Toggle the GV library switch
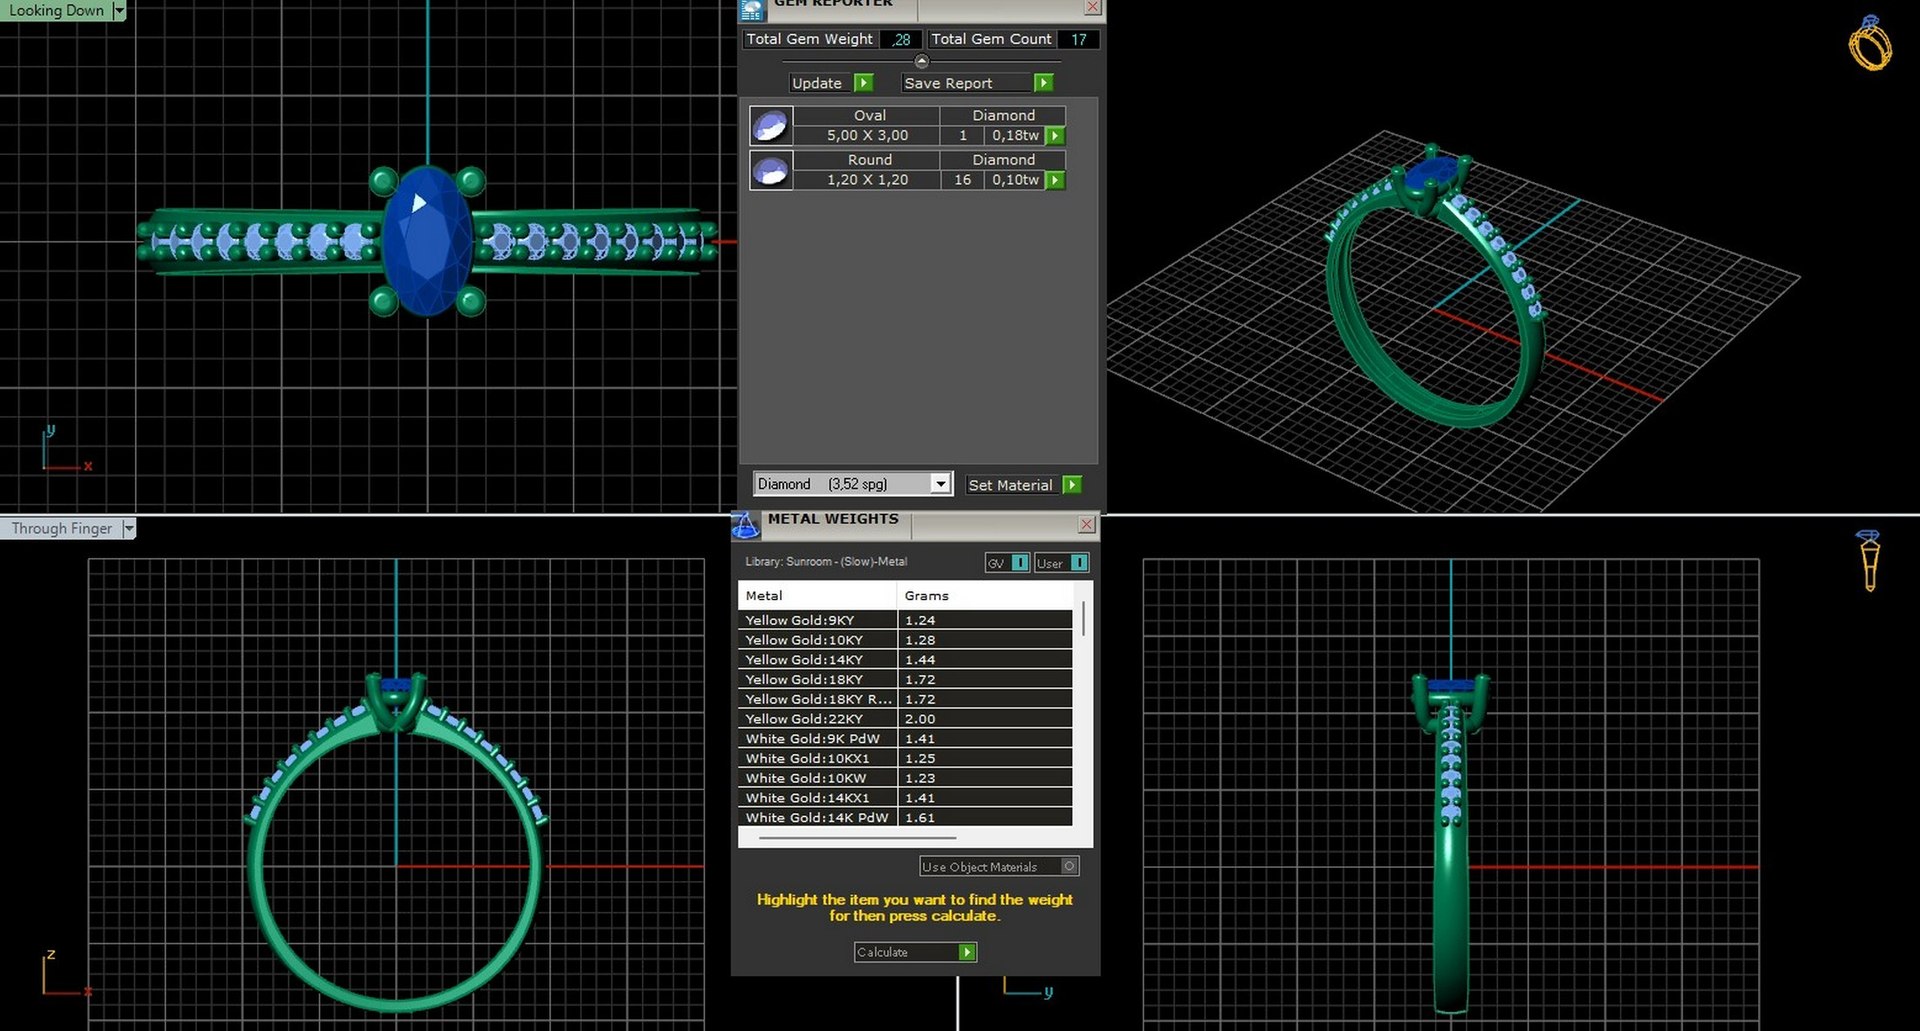1920x1031 pixels. click(x=1007, y=563)
